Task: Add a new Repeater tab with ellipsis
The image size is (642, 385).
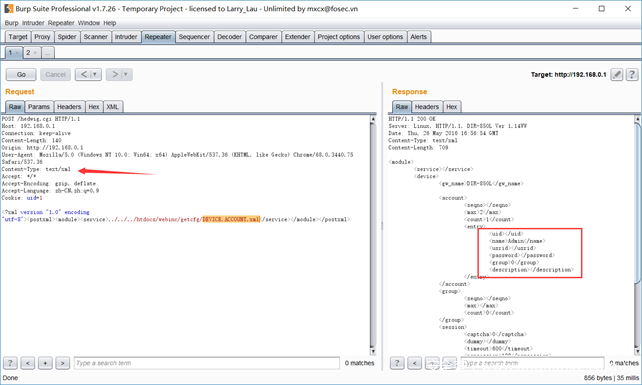Action: tap(47, 53)
